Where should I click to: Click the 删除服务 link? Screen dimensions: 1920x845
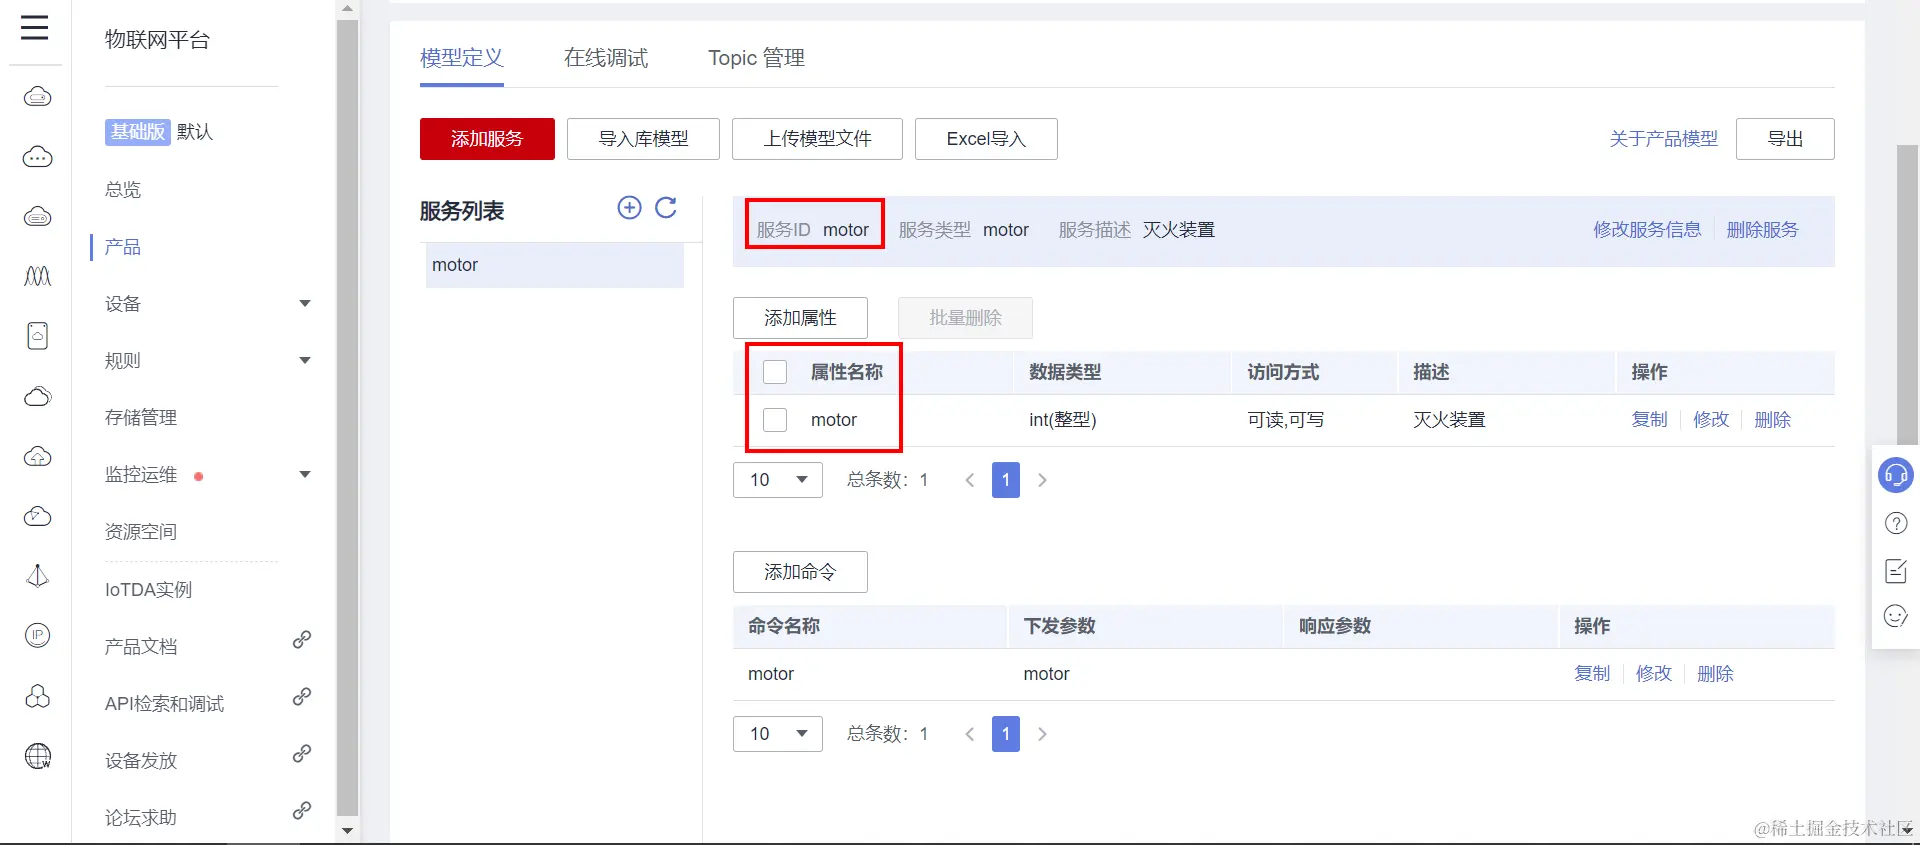1762,230
